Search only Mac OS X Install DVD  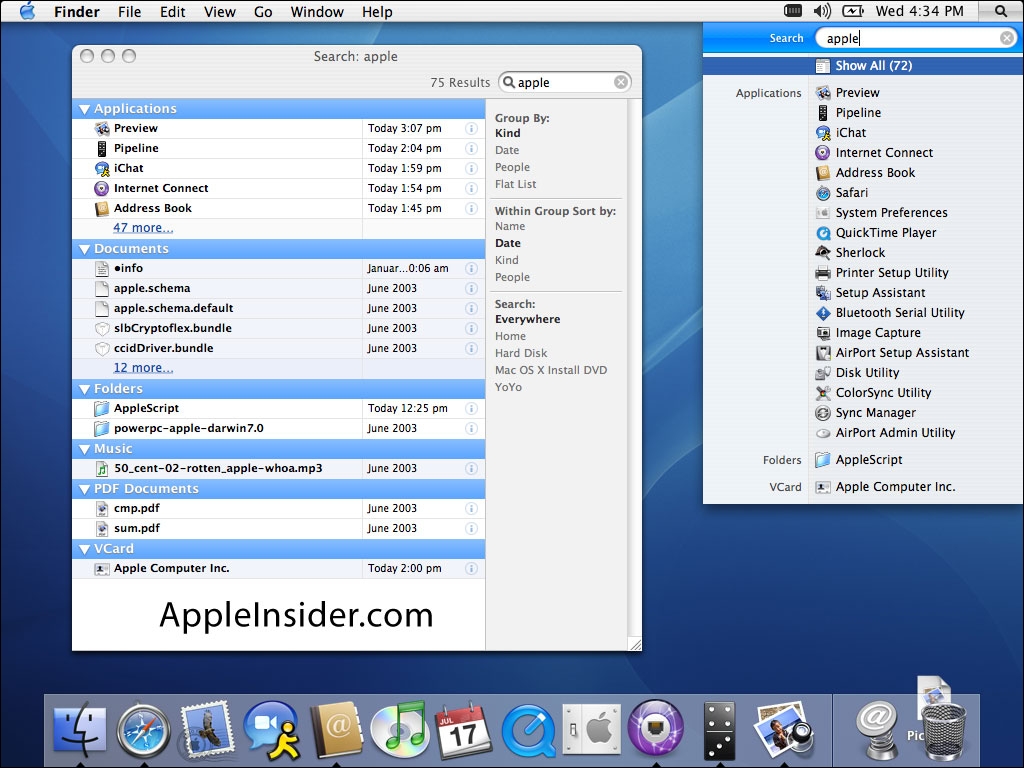(x=551, y=370)
